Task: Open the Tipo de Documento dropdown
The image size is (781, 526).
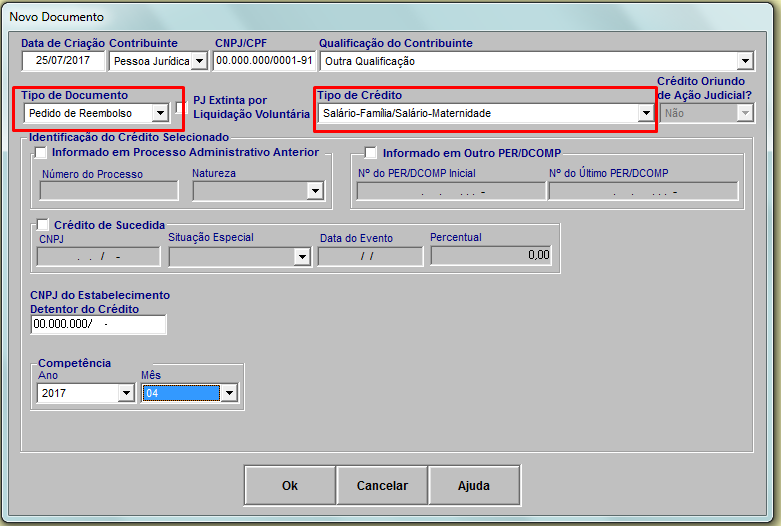Action: point(160,113)
